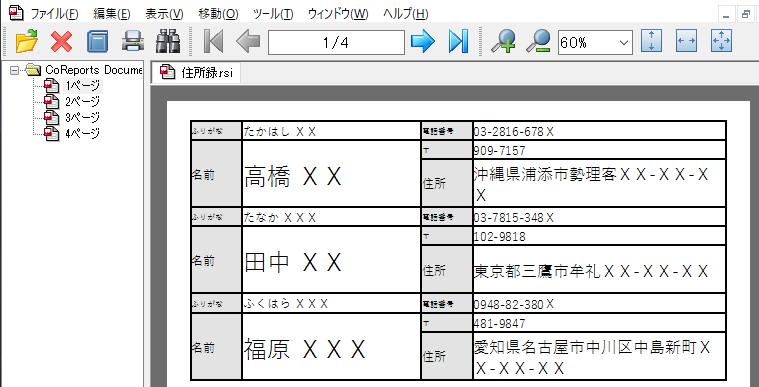The width and height of the screenshot is (759, 387).
Task: Zoom in with the magnifier plus icon
Action: click(503, 42)
